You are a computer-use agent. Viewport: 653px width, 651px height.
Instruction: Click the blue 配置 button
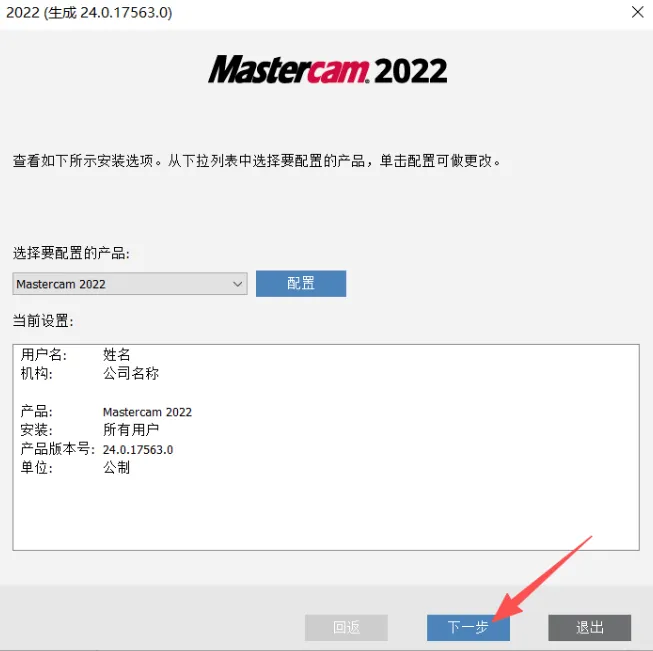coord(301,284)
